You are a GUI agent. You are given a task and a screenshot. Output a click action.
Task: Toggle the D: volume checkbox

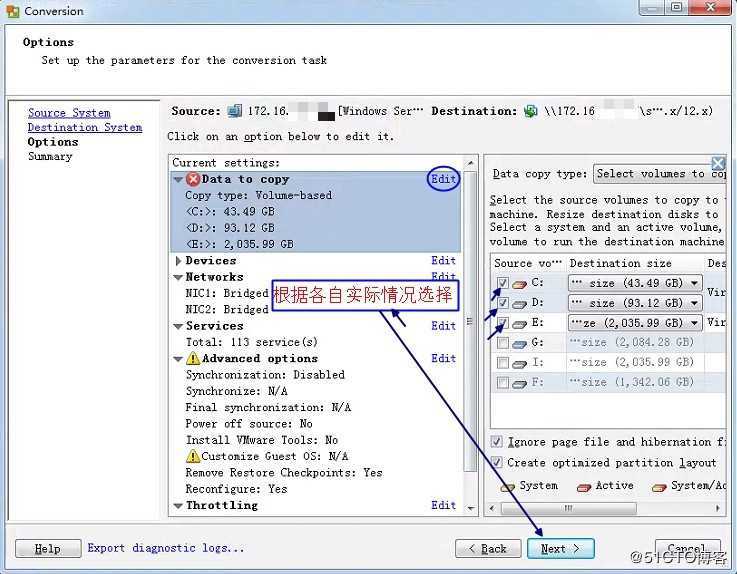pos(502,302)
